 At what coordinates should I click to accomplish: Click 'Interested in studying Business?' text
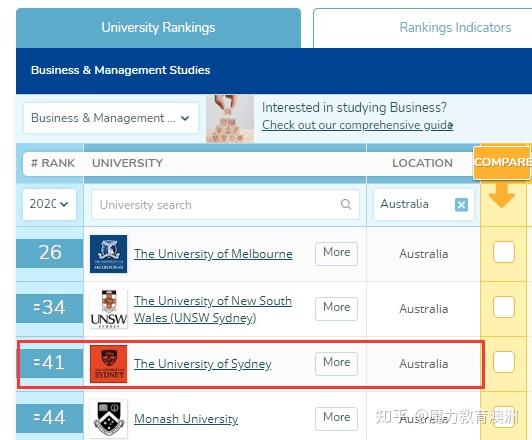click(354, 108)
